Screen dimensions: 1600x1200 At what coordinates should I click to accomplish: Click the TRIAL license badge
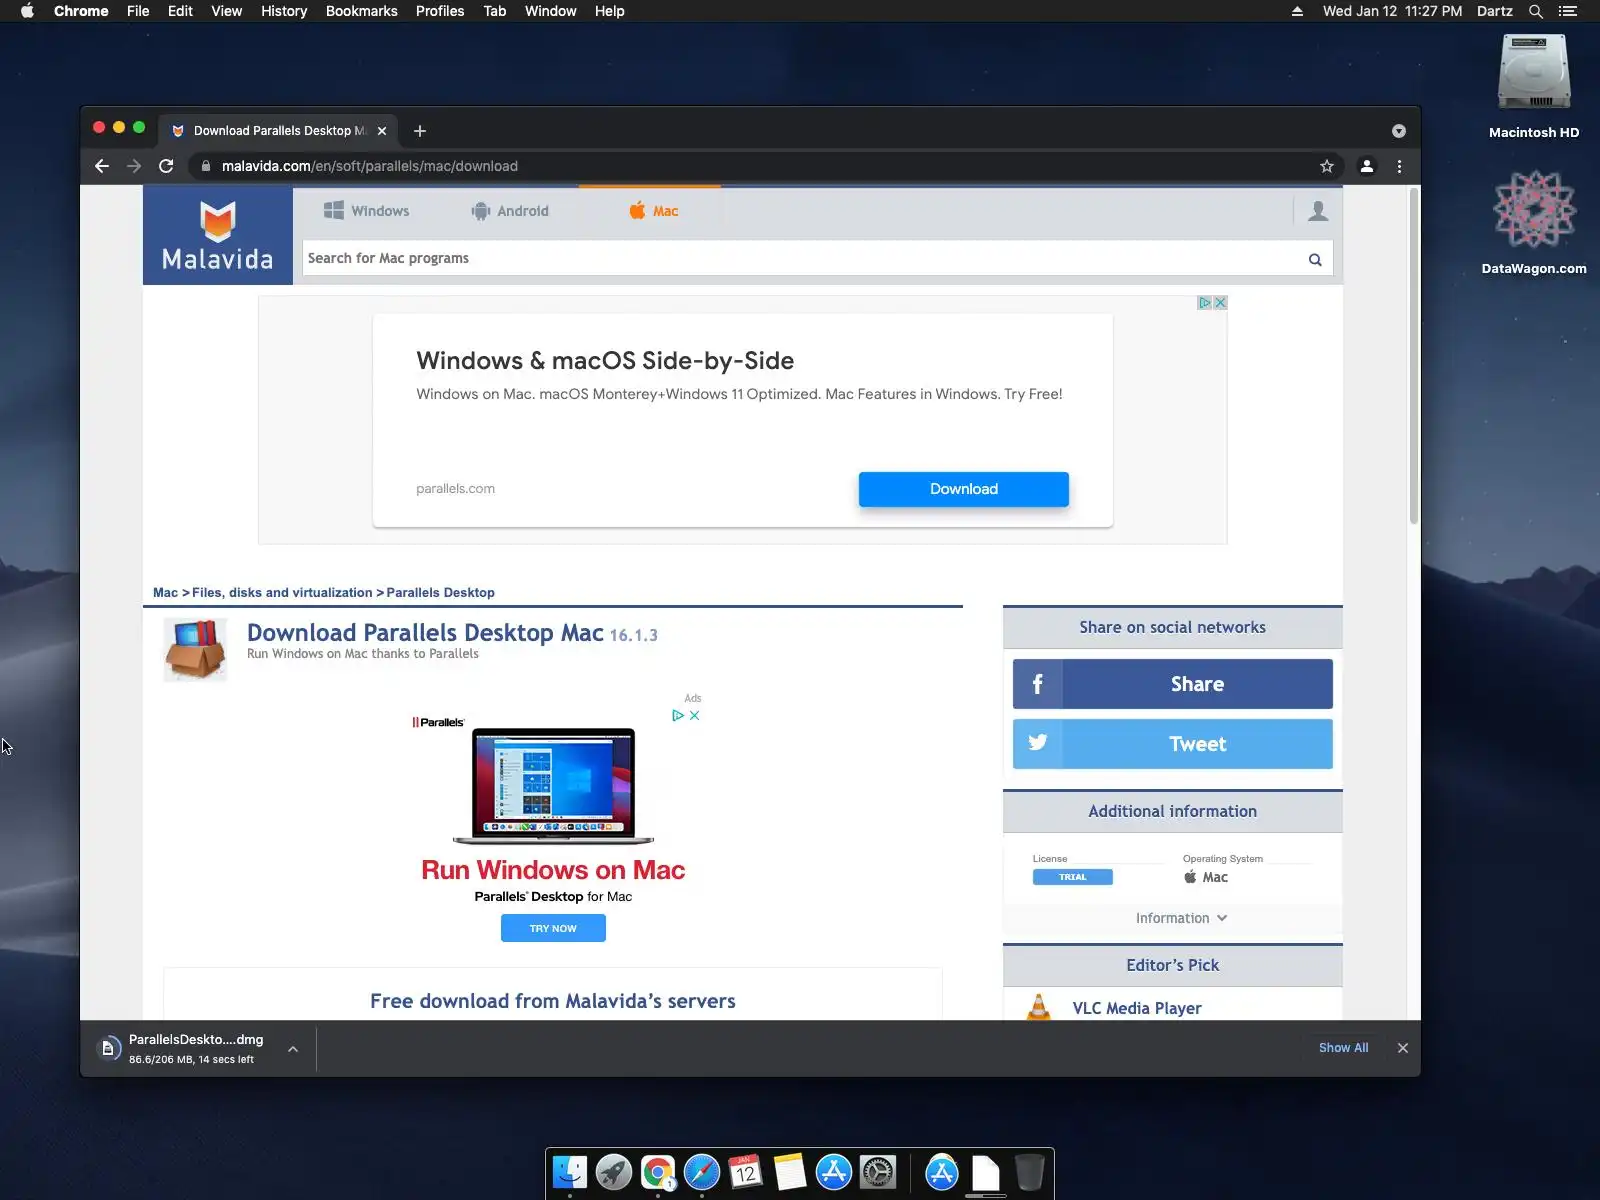point(1072,877)
